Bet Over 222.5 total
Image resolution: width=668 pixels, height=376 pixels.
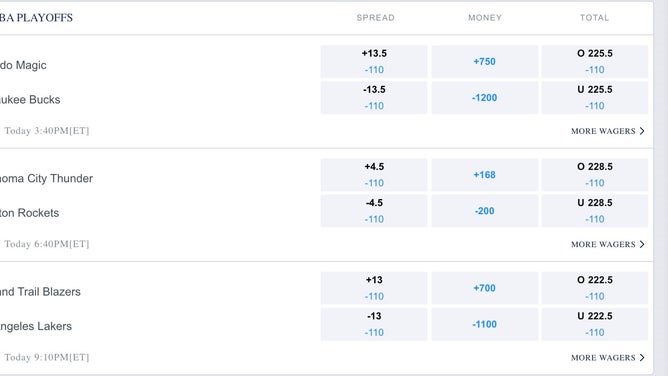(x=595, y=288)
